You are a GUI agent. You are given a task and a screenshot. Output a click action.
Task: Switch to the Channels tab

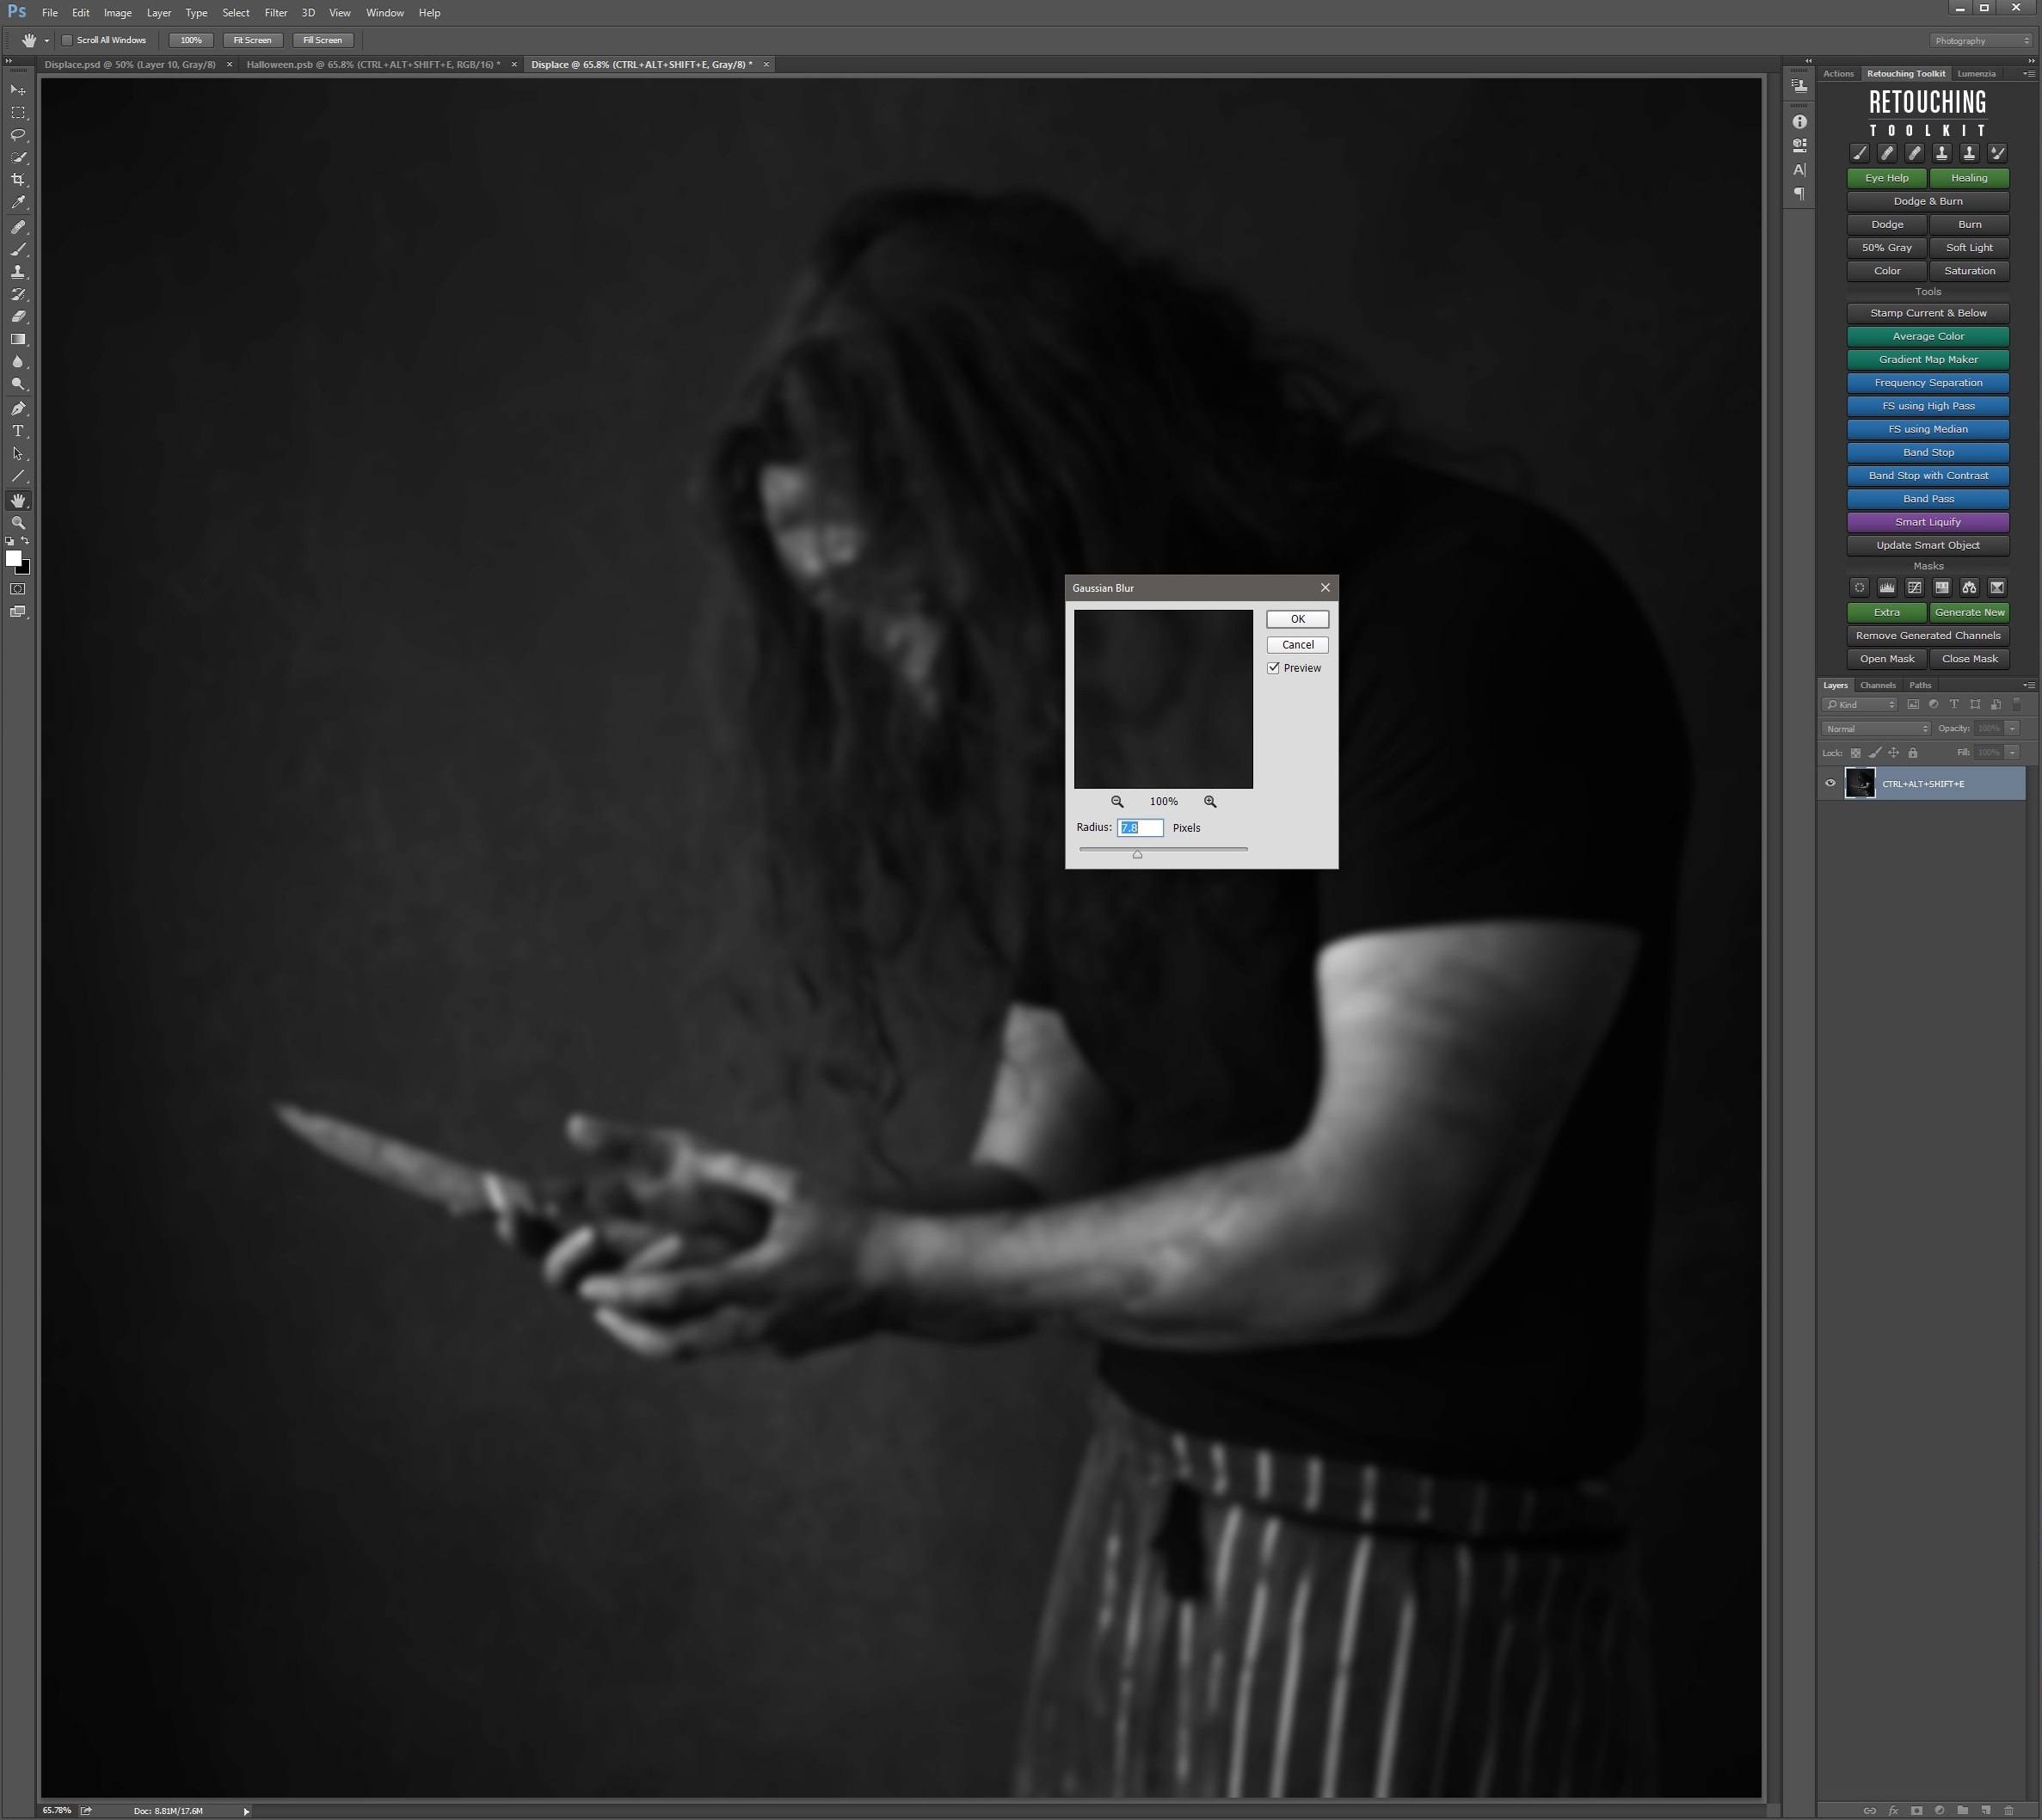point(1877,686)
